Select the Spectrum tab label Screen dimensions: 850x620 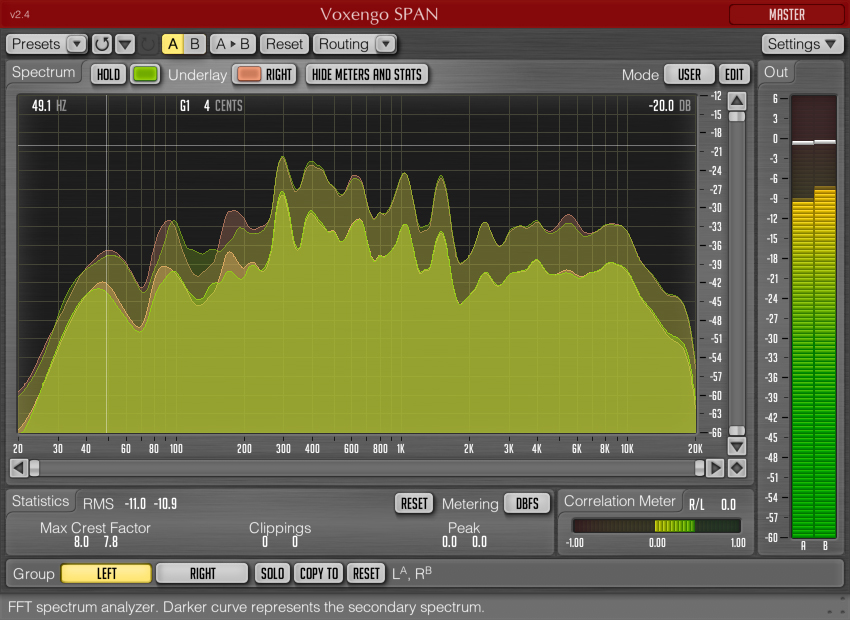point(43,72)
